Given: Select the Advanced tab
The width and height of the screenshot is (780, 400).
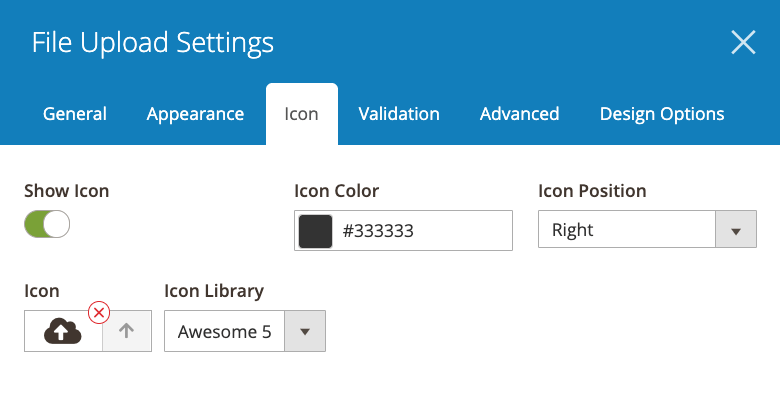Looking at the screenshot, I should click(519, 114).
